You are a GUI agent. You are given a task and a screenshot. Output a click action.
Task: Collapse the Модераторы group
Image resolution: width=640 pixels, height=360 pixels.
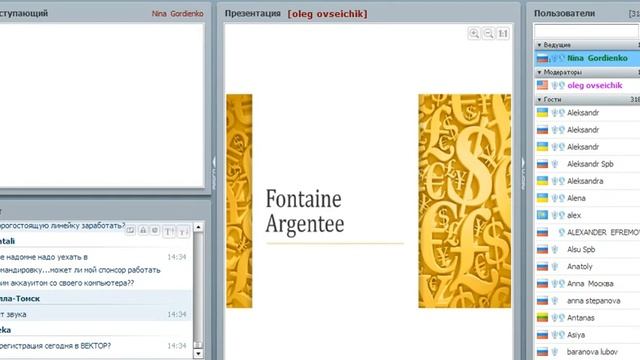(x=539, y=72)
